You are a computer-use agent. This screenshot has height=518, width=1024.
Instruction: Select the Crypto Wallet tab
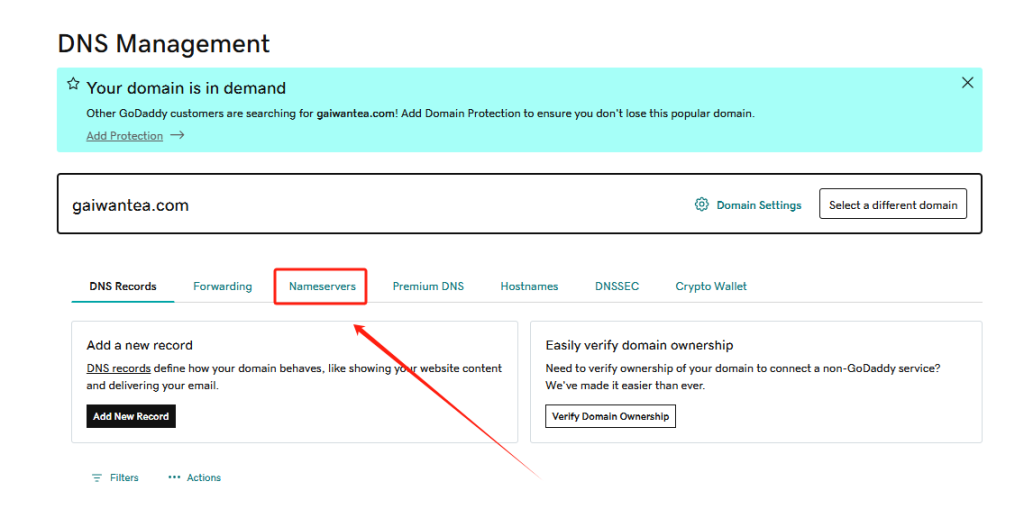click(711, 286)
